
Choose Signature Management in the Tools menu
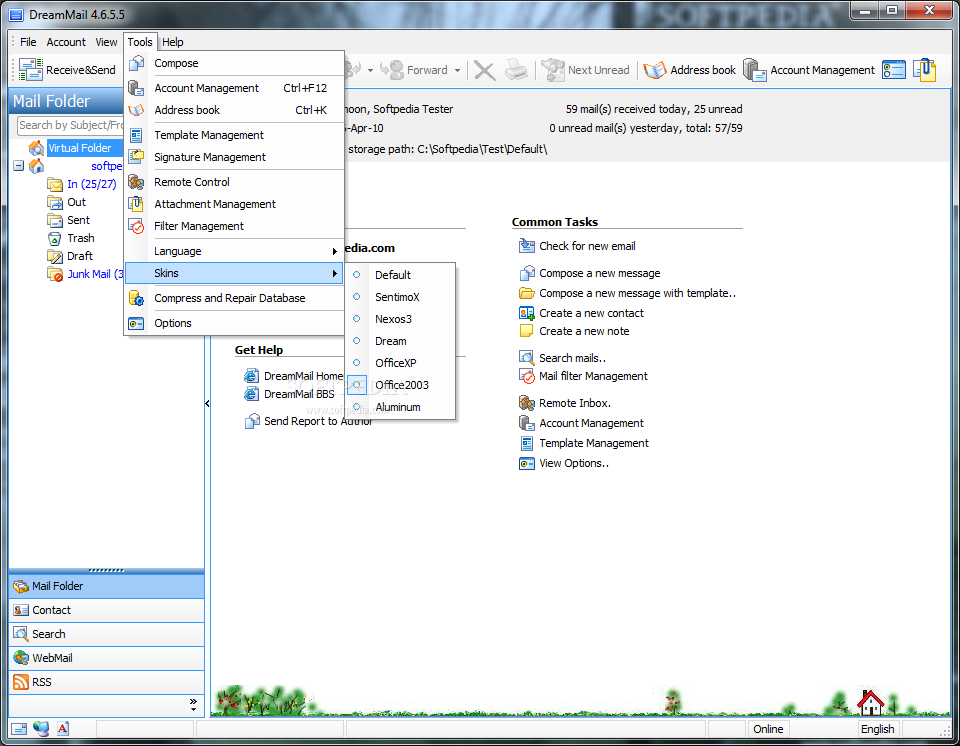coord(234,157)
